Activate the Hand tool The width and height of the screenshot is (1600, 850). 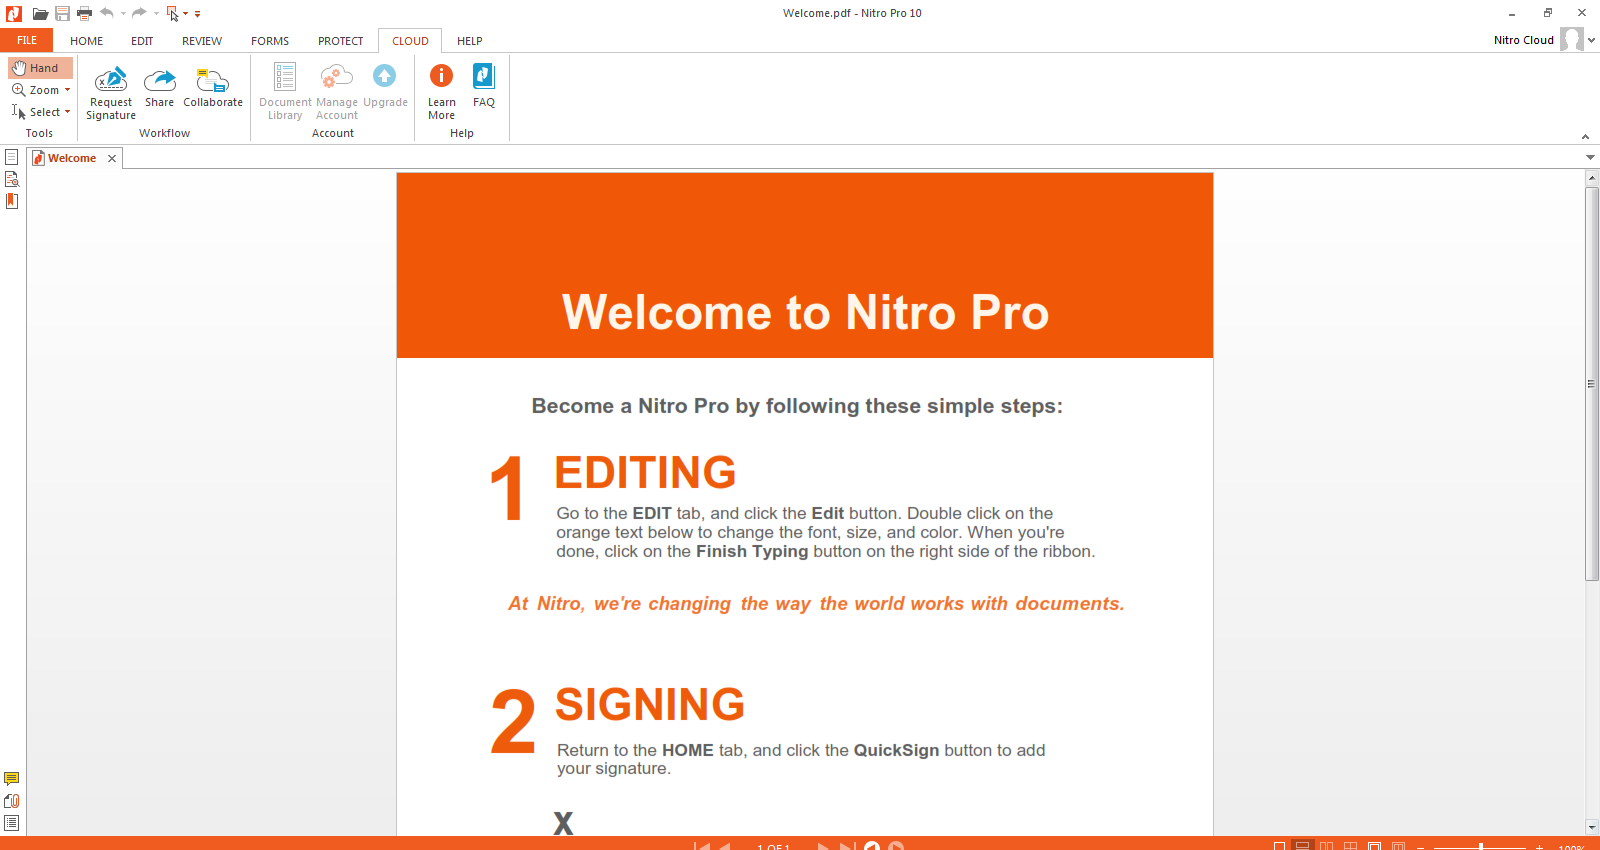41,68
